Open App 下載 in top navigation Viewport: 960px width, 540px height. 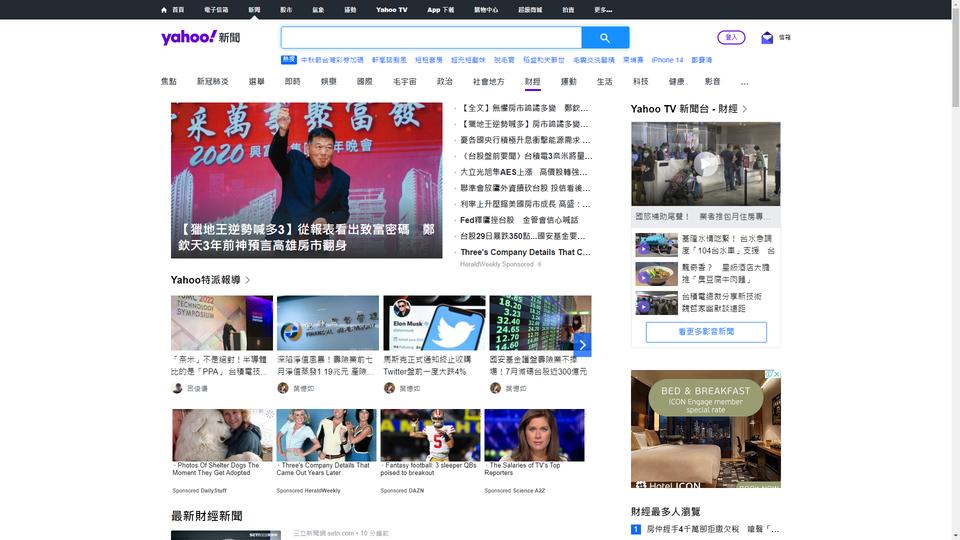click(x=440, y=10)
